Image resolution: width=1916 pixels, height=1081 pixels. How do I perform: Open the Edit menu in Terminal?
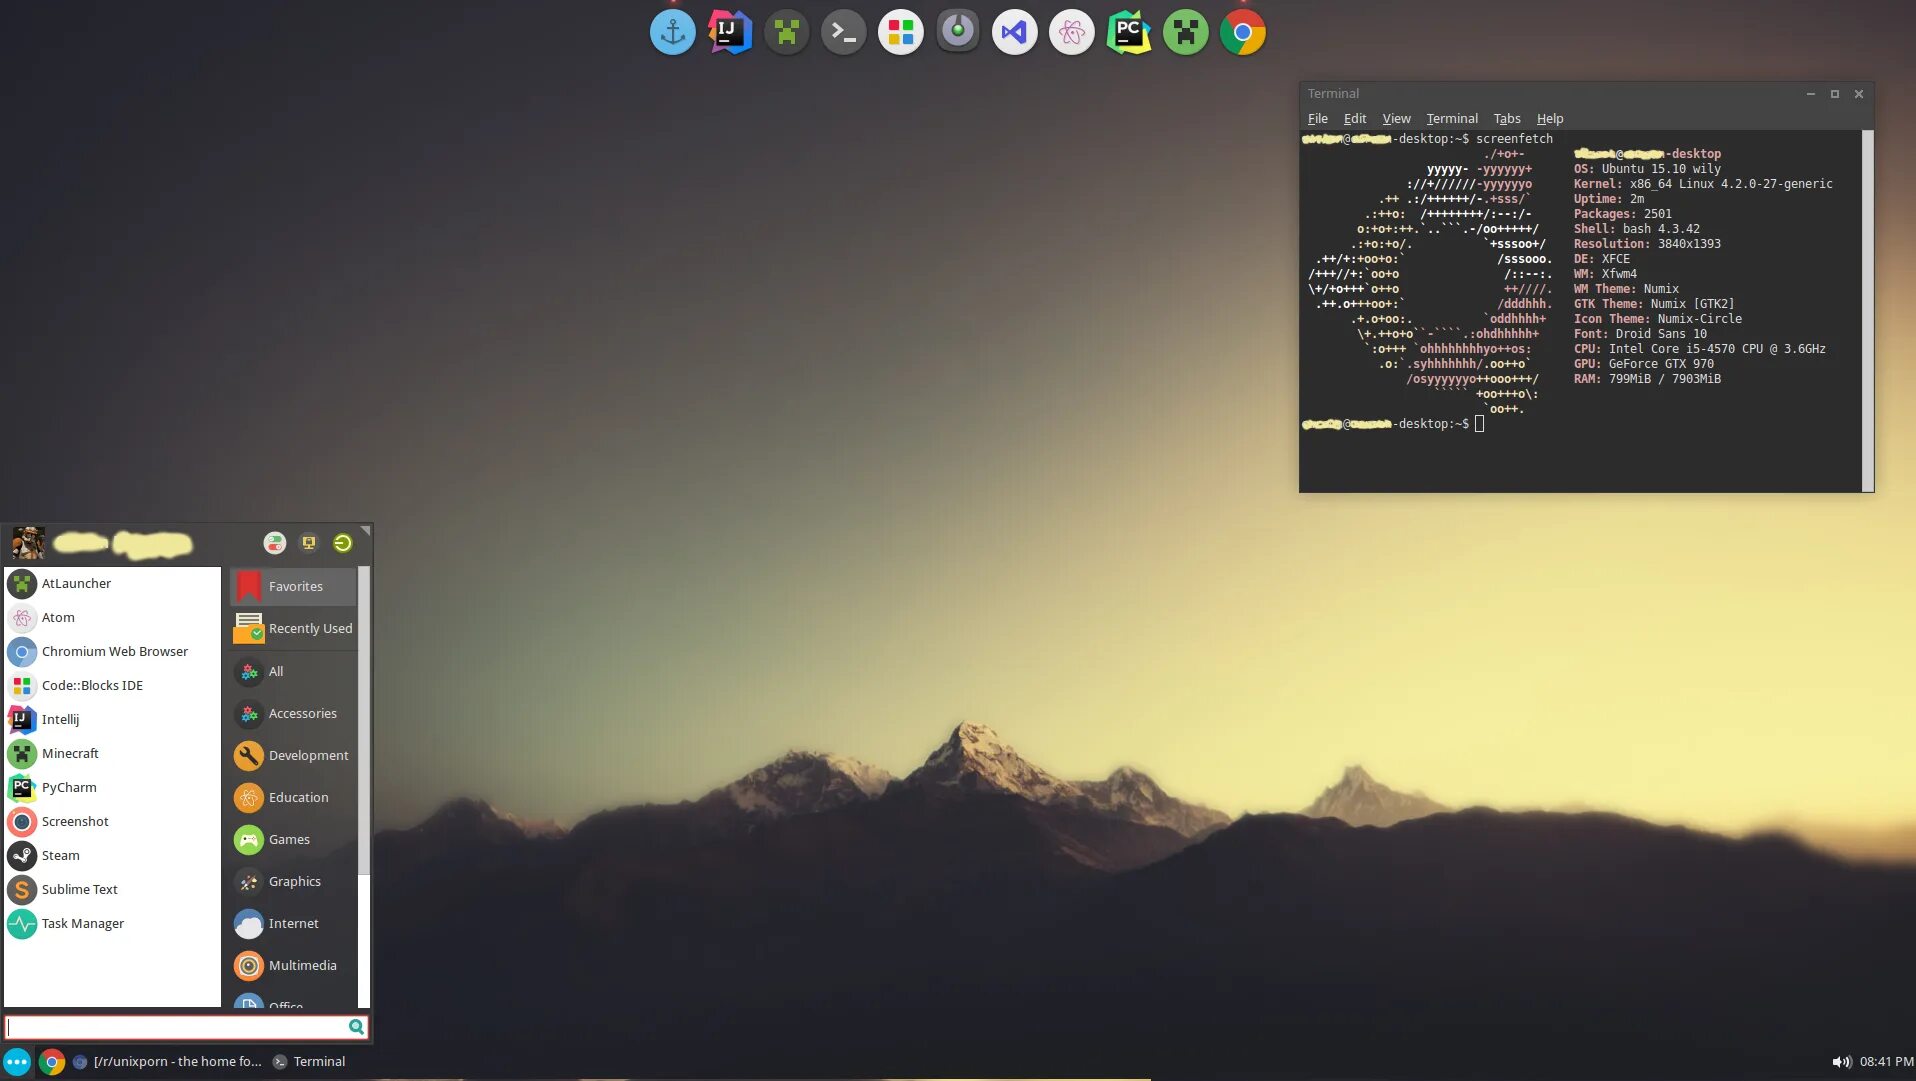1355,119
